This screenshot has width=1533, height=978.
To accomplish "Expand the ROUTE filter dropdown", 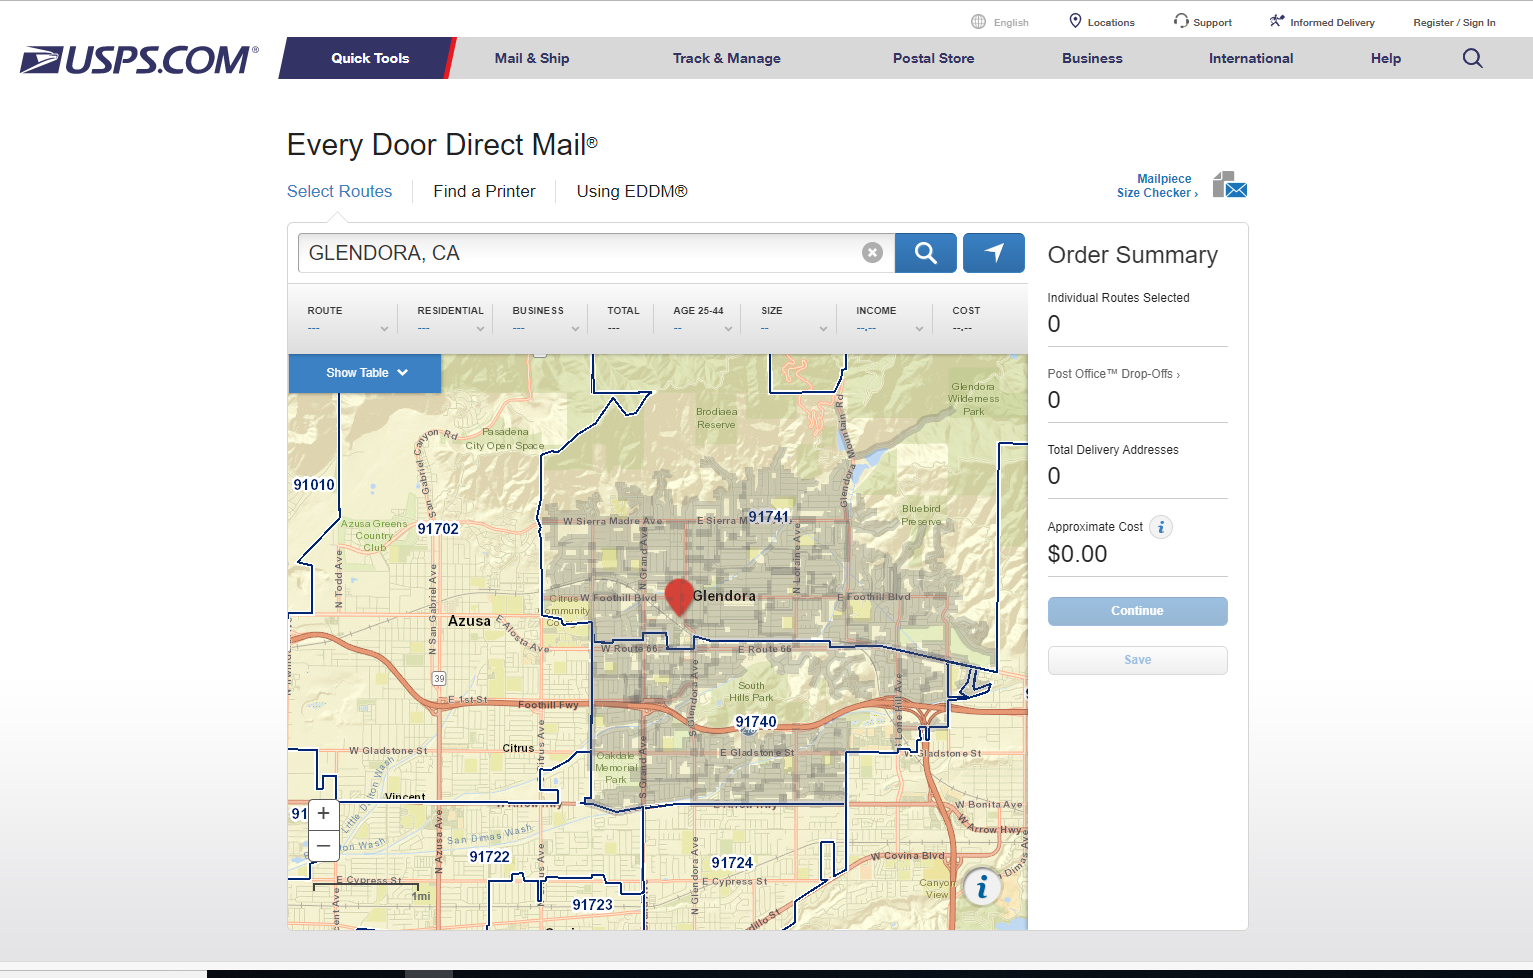I will [x=384, y=329].
